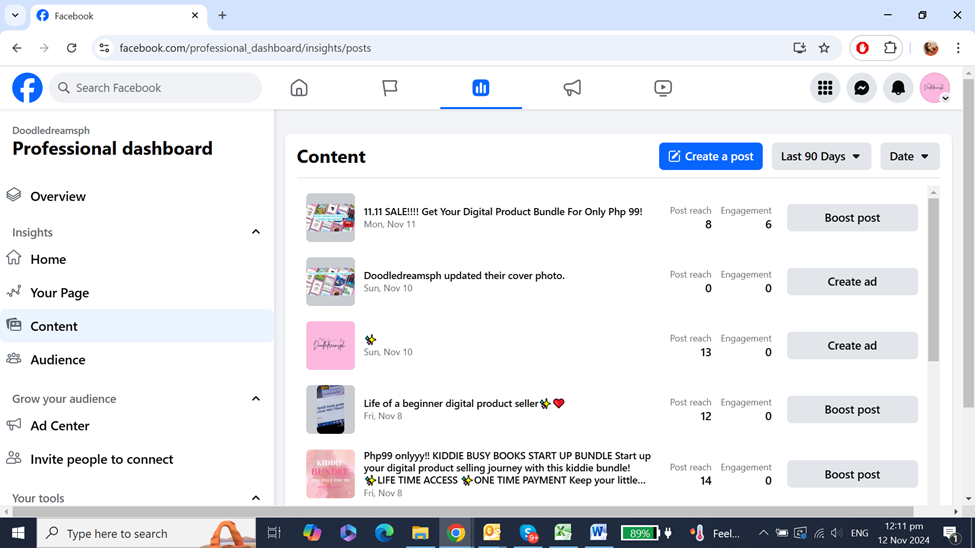This screenshot has width=975, height=548.
Task: Install app icon in the address bar
Action: 800,48
